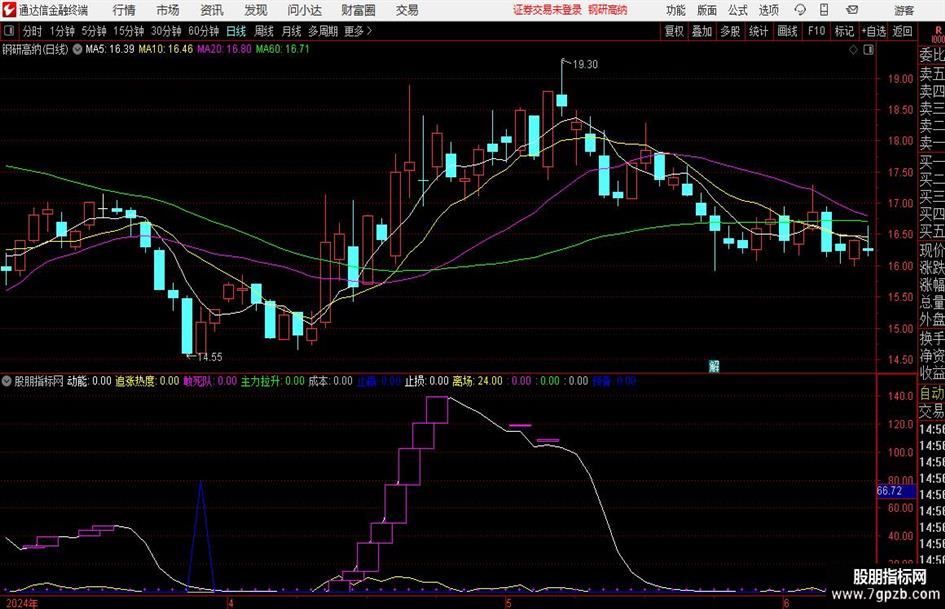Click the MA10: 16.46 indicator value

[x=166, y=49]
